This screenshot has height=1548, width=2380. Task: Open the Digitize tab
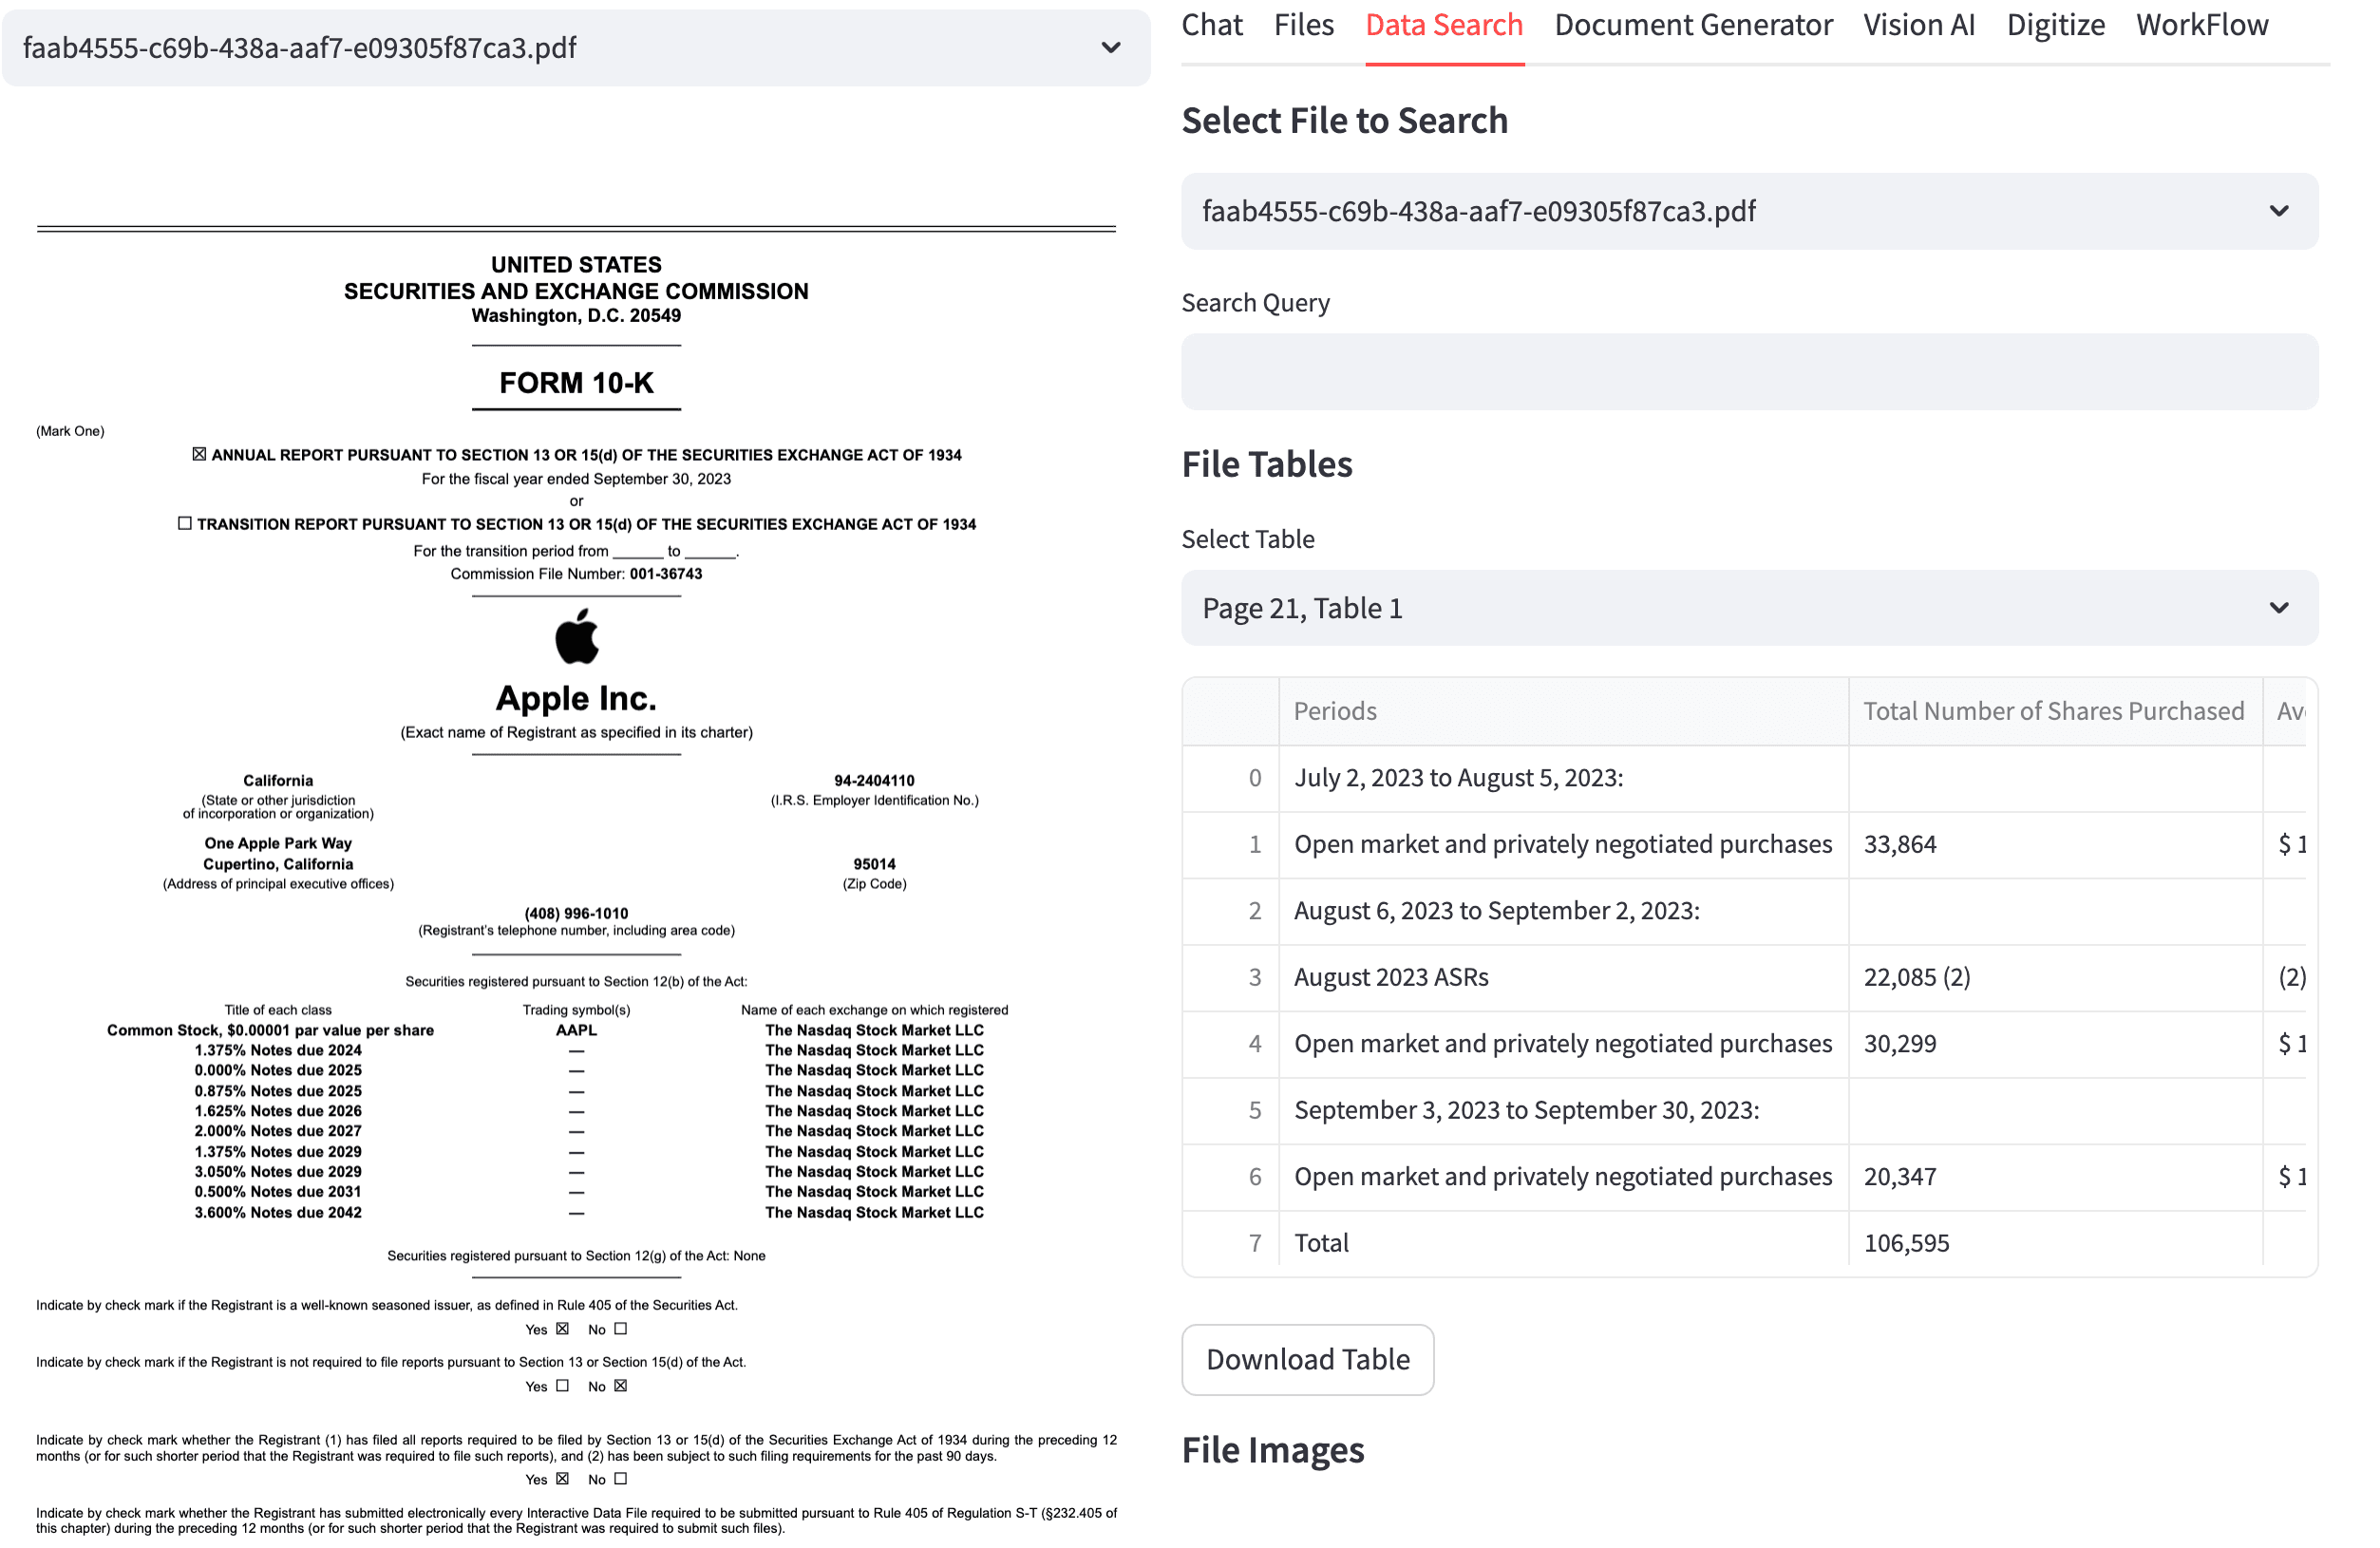2055,24
